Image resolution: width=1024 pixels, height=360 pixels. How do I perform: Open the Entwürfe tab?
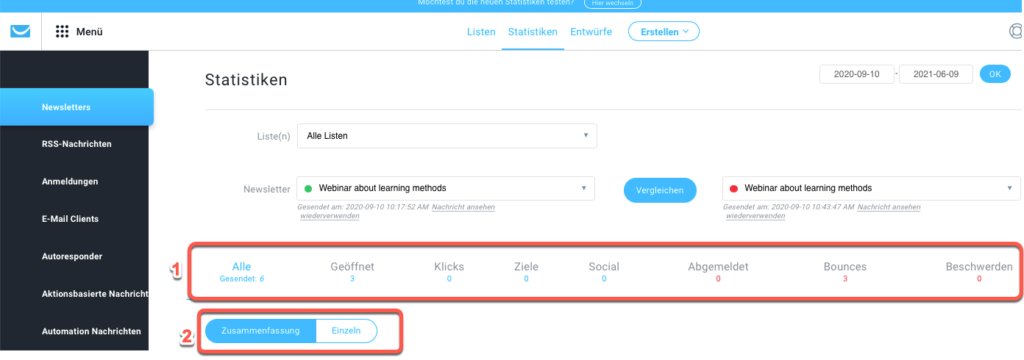(591, 31)
